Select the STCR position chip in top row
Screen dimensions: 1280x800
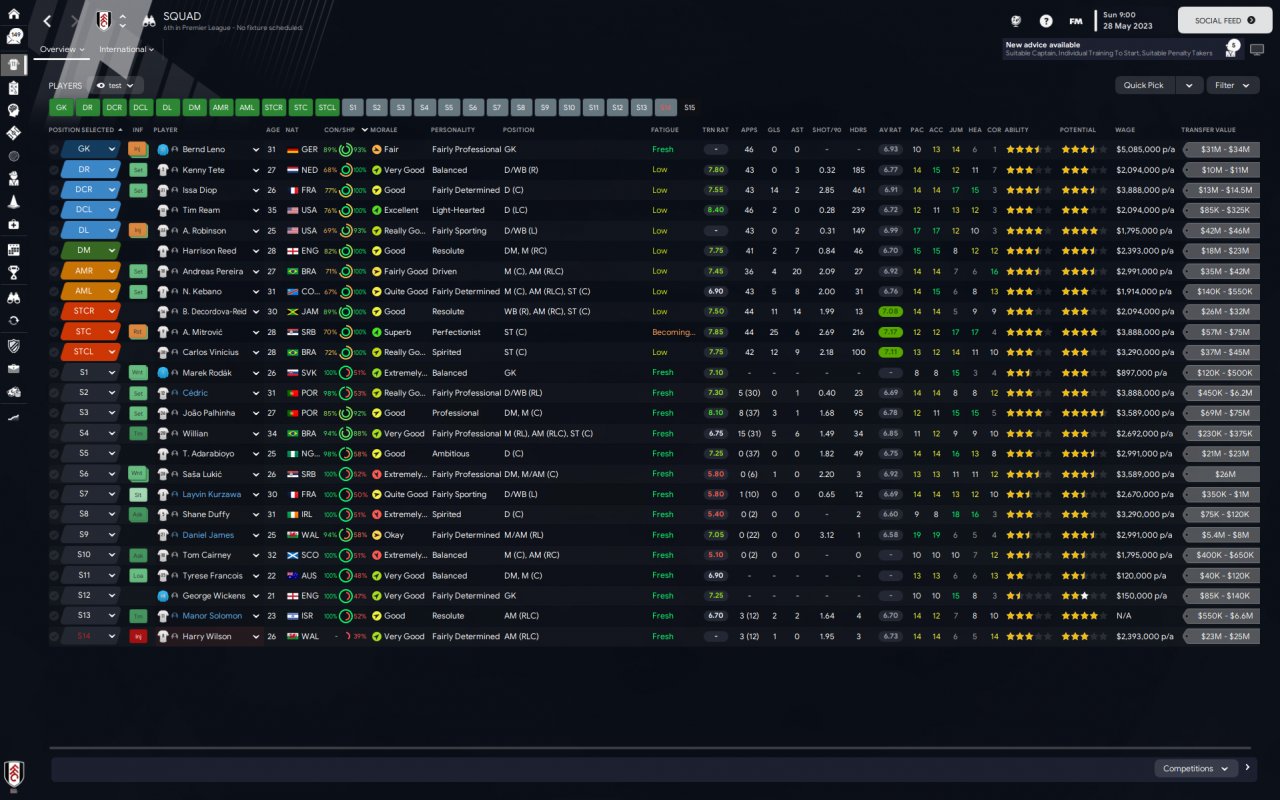pos(273,107)
